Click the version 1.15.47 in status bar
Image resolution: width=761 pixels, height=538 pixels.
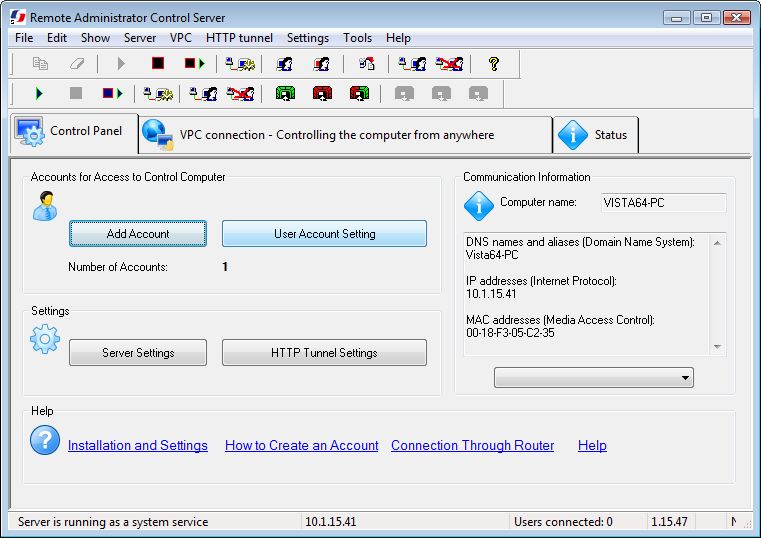[669, 522]
